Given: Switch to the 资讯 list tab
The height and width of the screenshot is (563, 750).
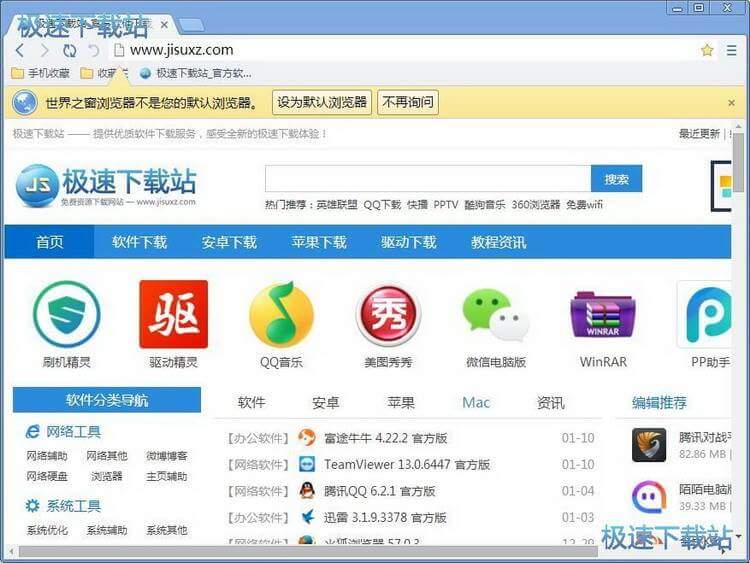Looking at the screenshot, I should click(551, 402).
